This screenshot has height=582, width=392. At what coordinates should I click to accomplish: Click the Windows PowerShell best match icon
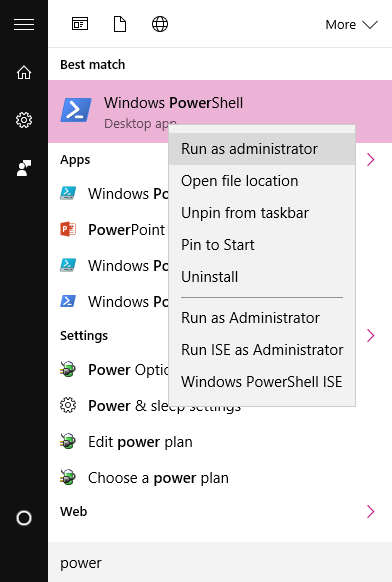tap(76, 110)
